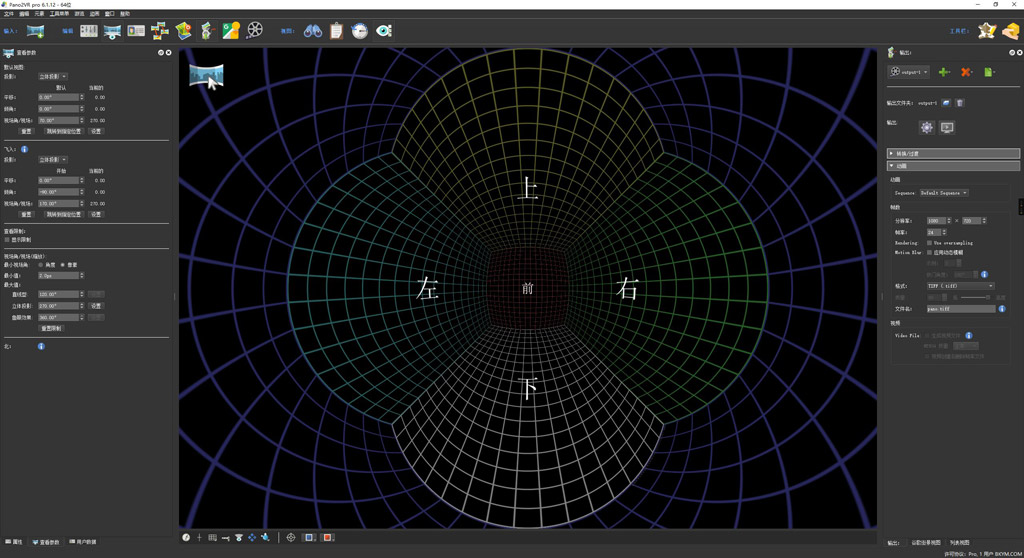Open the default view projection dropdown
The image size is (1024, 558).
point(52,76)
